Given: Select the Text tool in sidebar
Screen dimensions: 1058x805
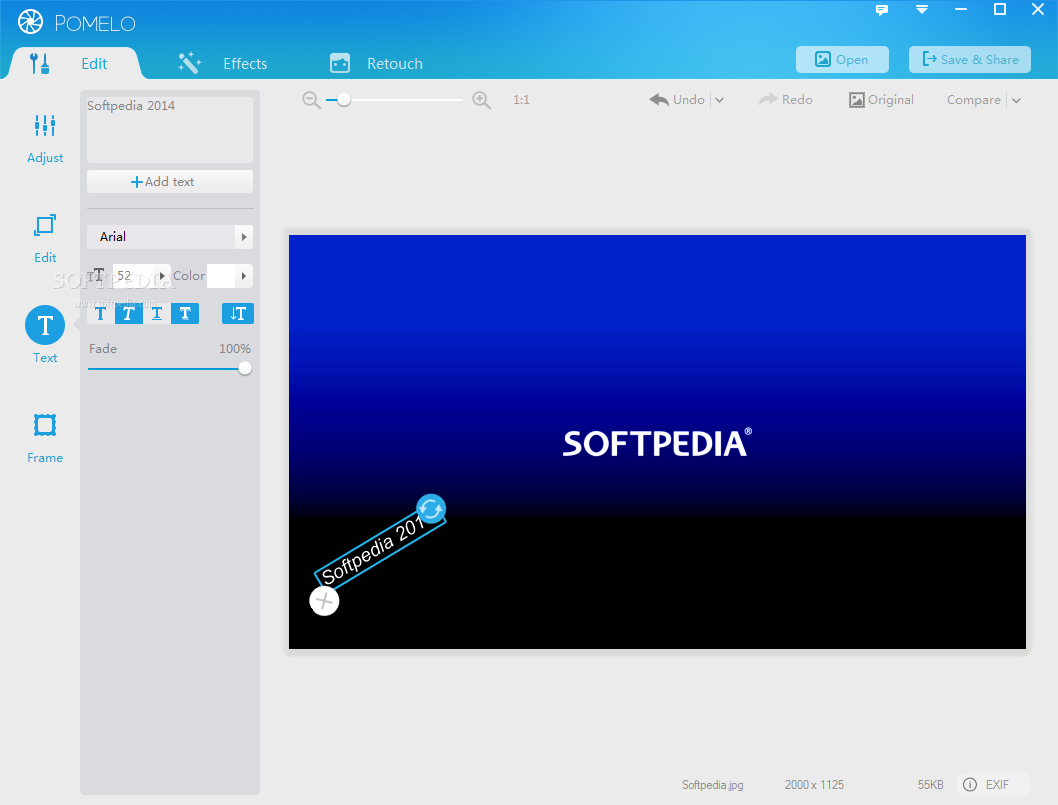Looking at the screenshot, I should (45, 334).
